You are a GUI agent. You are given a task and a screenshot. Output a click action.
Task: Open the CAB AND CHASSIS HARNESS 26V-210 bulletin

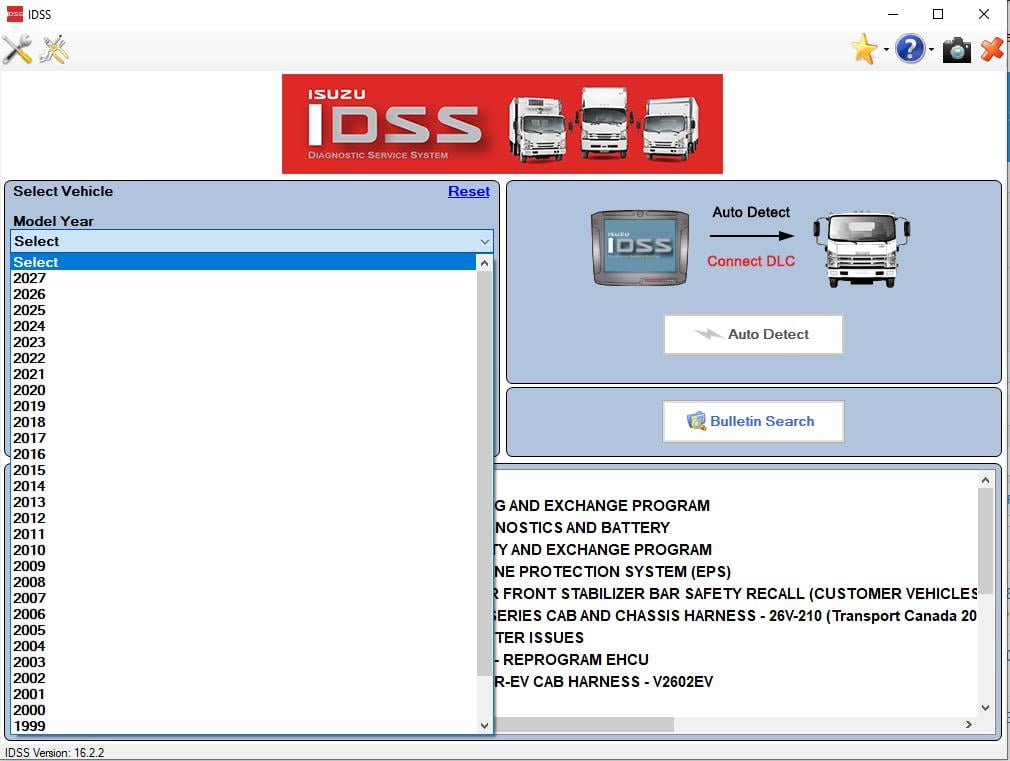[736, 615]
